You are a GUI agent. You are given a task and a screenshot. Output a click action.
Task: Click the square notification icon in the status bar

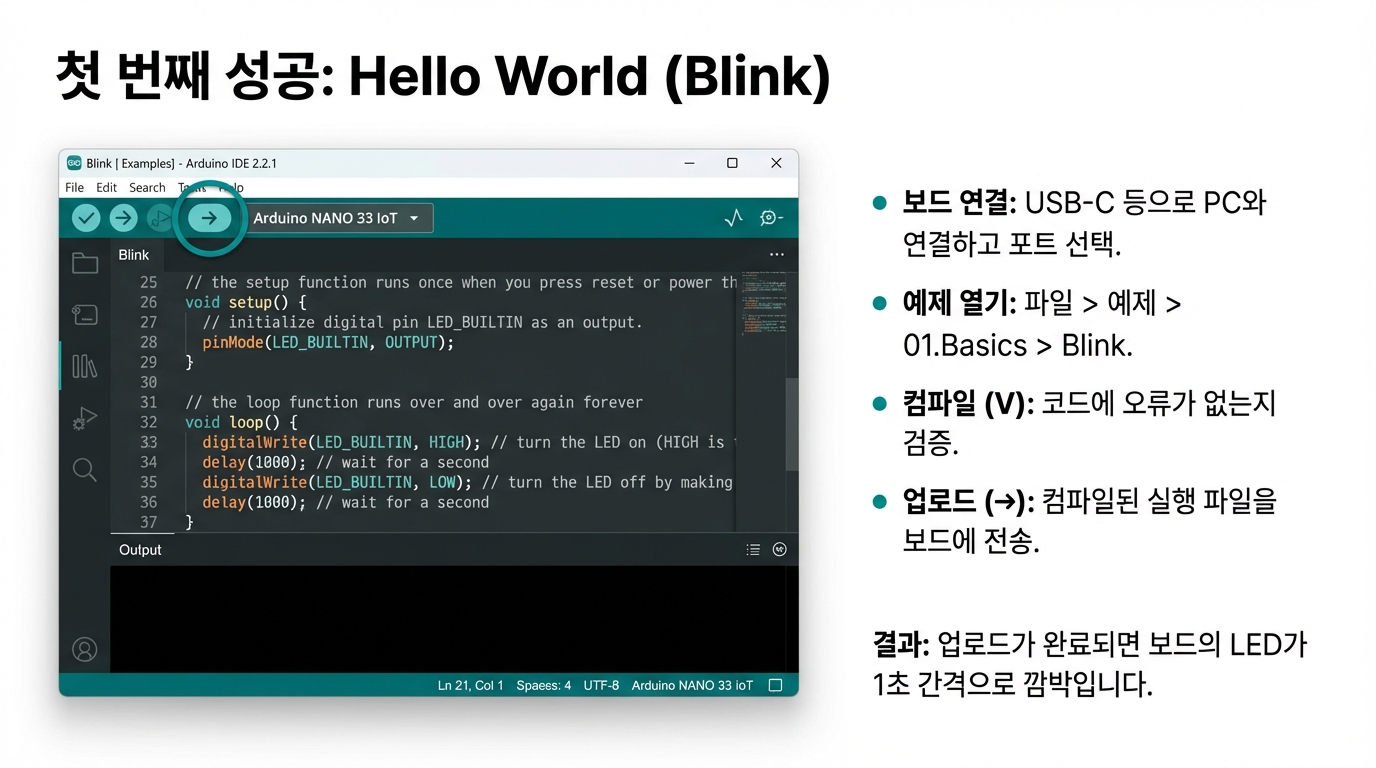(x=775, y=686)
